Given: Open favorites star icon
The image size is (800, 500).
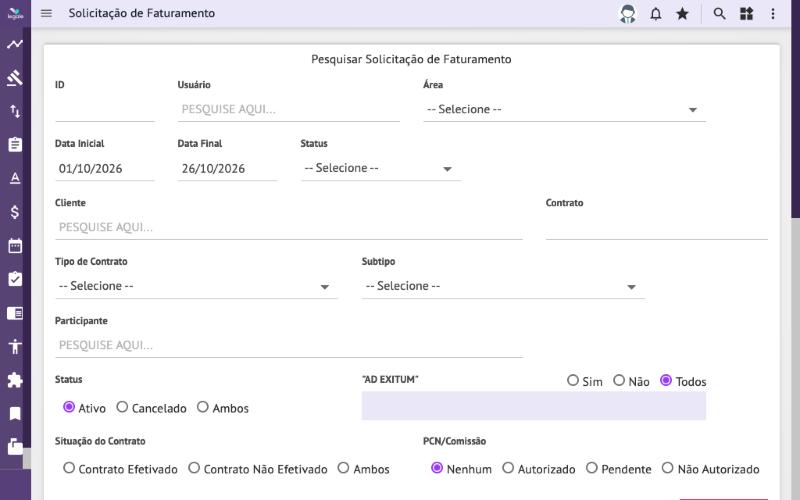Looking at the screenshot, I should [x=682, y=14].
